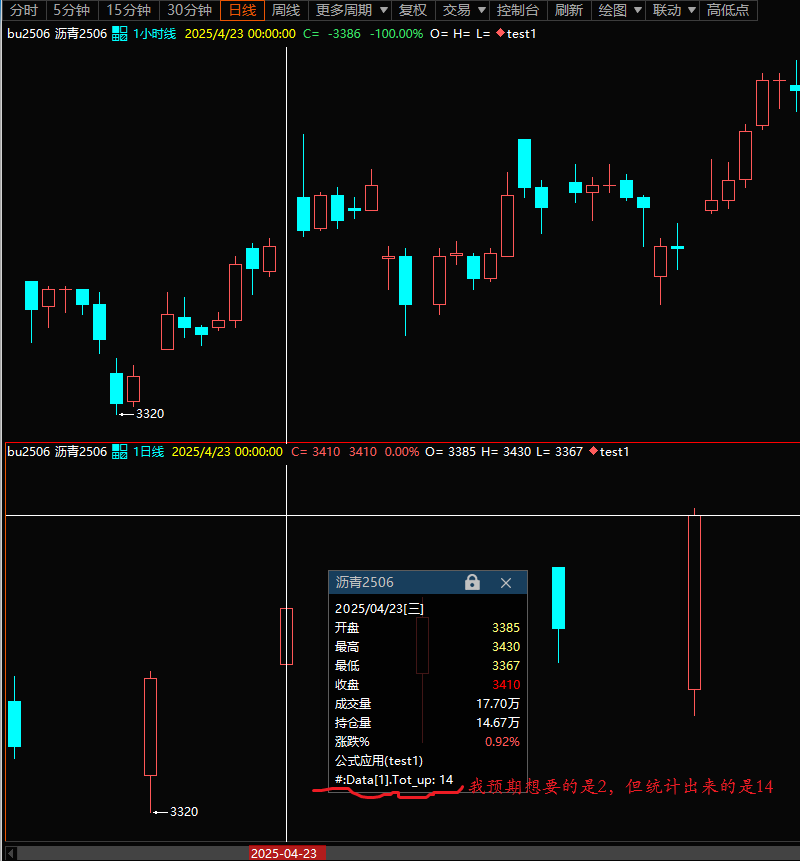Click the 涨跌% 0.92% row
800x861 pixels.
[x=428, y=742]
